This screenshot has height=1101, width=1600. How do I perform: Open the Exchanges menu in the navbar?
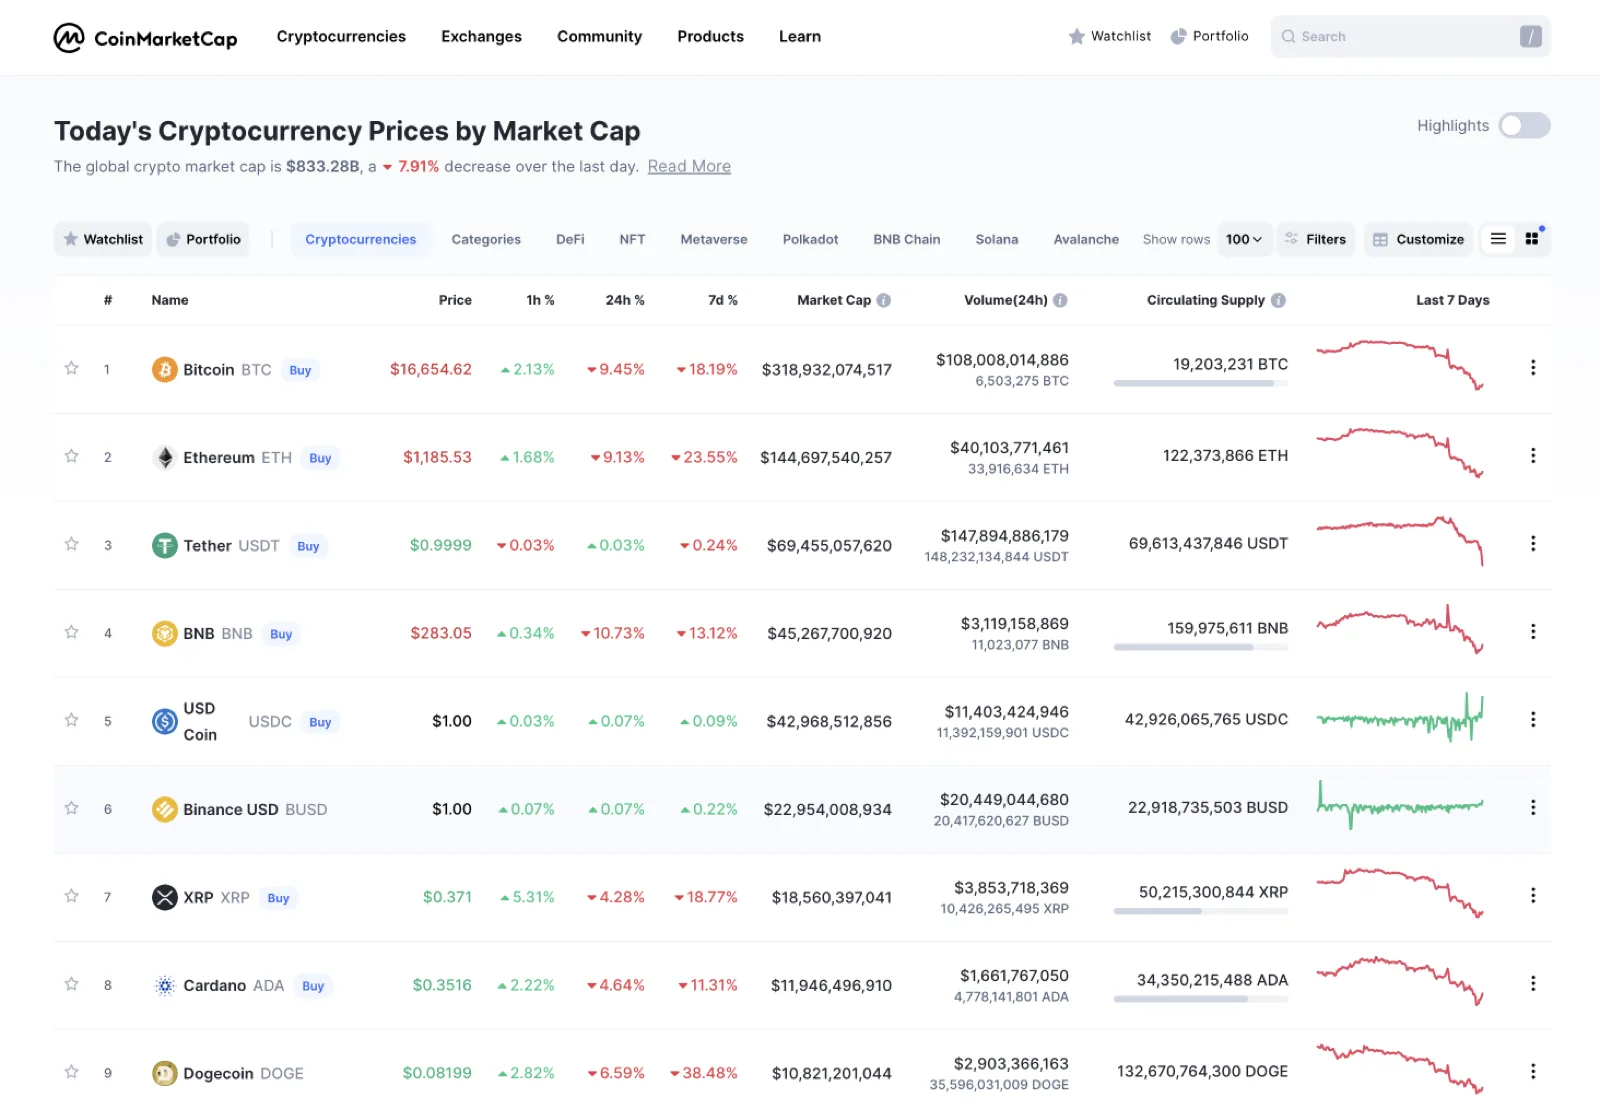(481, 37)
